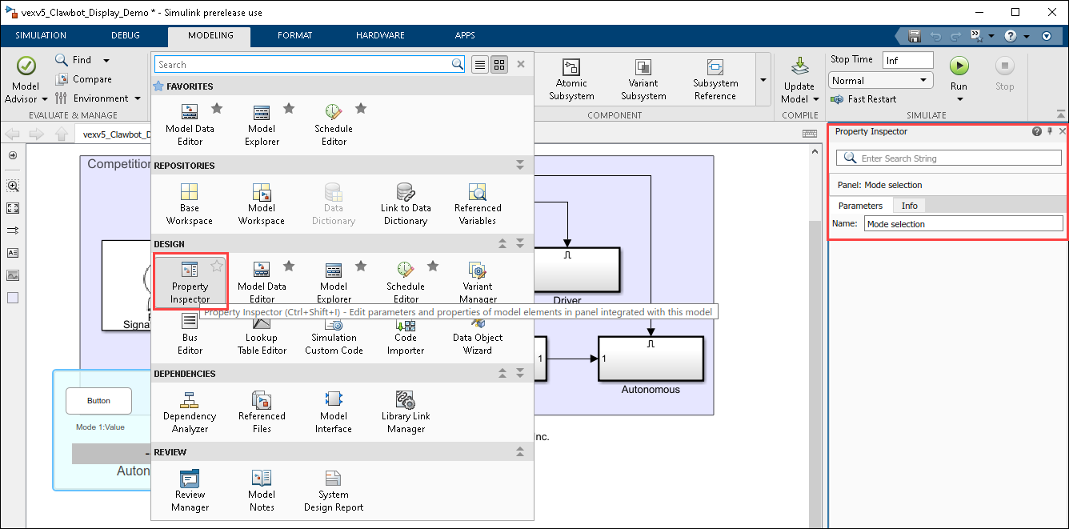Collapse the Repositories section
Screen dimensions: 1069x529
tap(520, 165)
